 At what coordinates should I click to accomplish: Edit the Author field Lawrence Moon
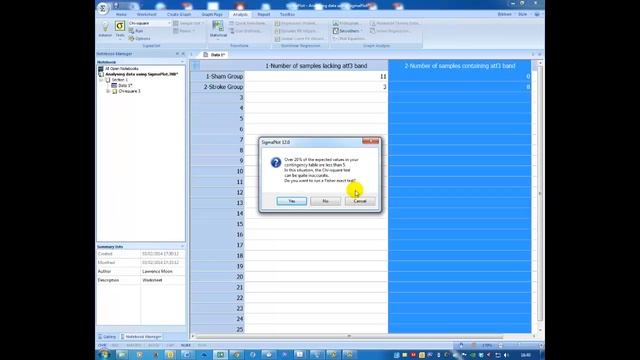(162, 271)
